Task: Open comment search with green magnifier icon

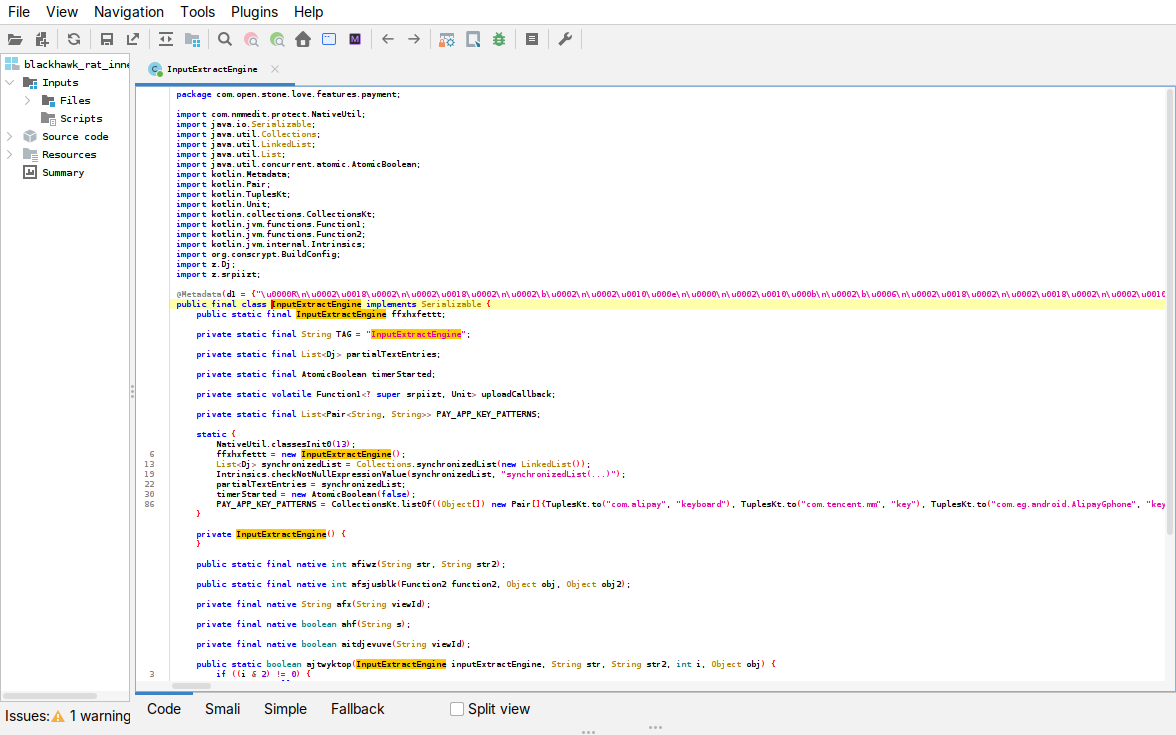Action: coord(278,40)
